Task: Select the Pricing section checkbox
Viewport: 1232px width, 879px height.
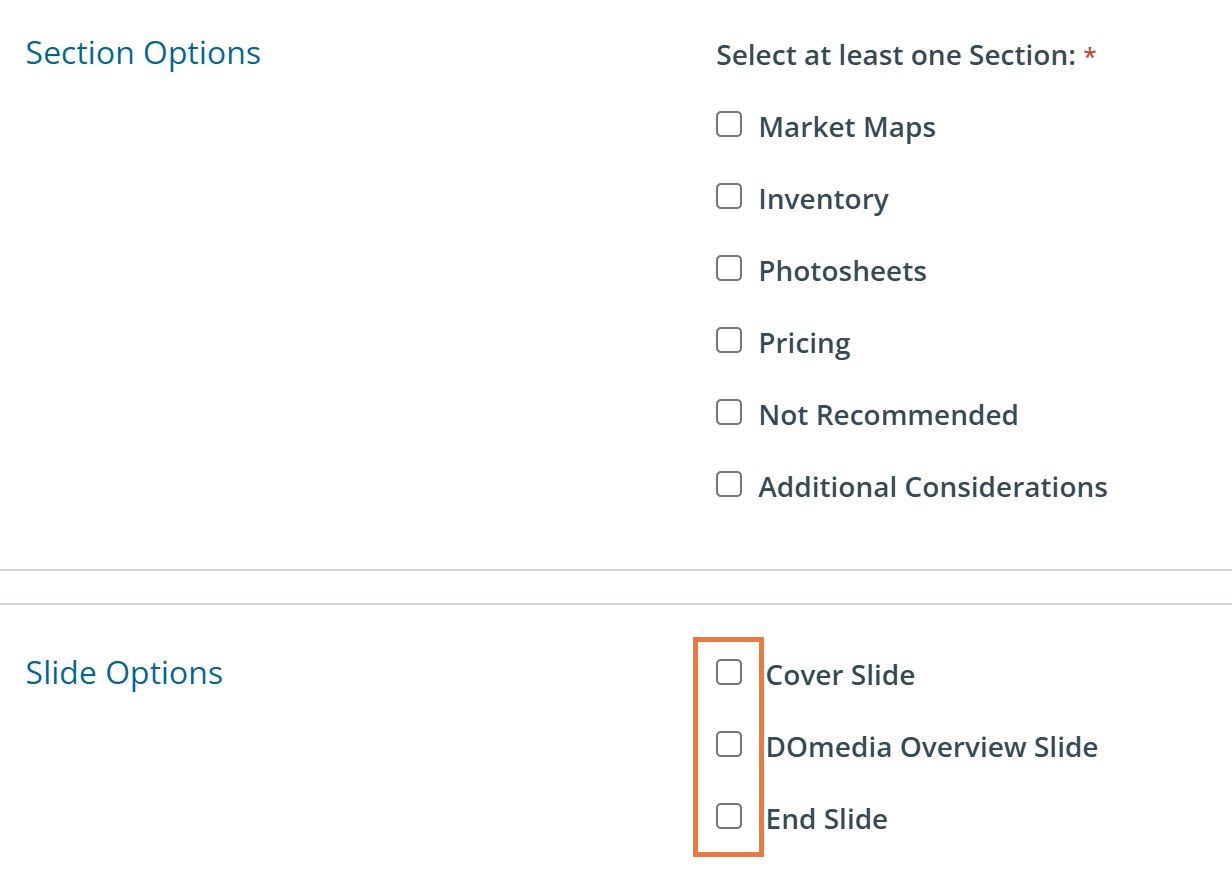Action: tap(729, 341)
